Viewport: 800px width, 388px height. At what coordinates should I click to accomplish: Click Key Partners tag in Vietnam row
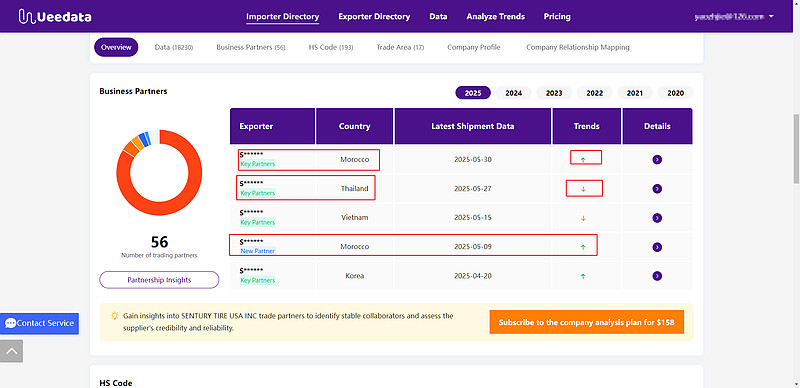pos(258,222)
